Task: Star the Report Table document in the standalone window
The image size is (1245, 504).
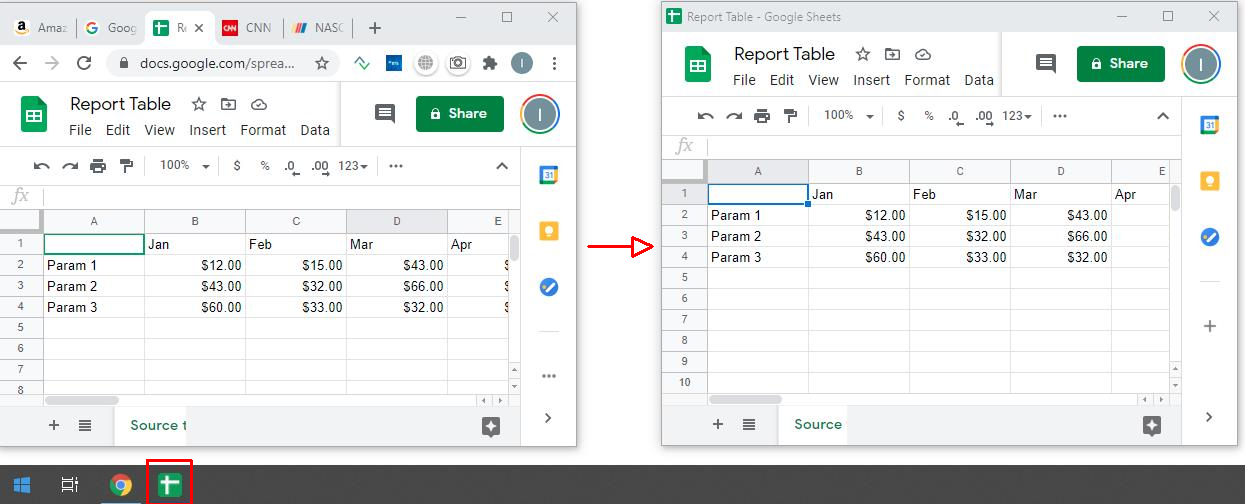Action: (862, 54)
